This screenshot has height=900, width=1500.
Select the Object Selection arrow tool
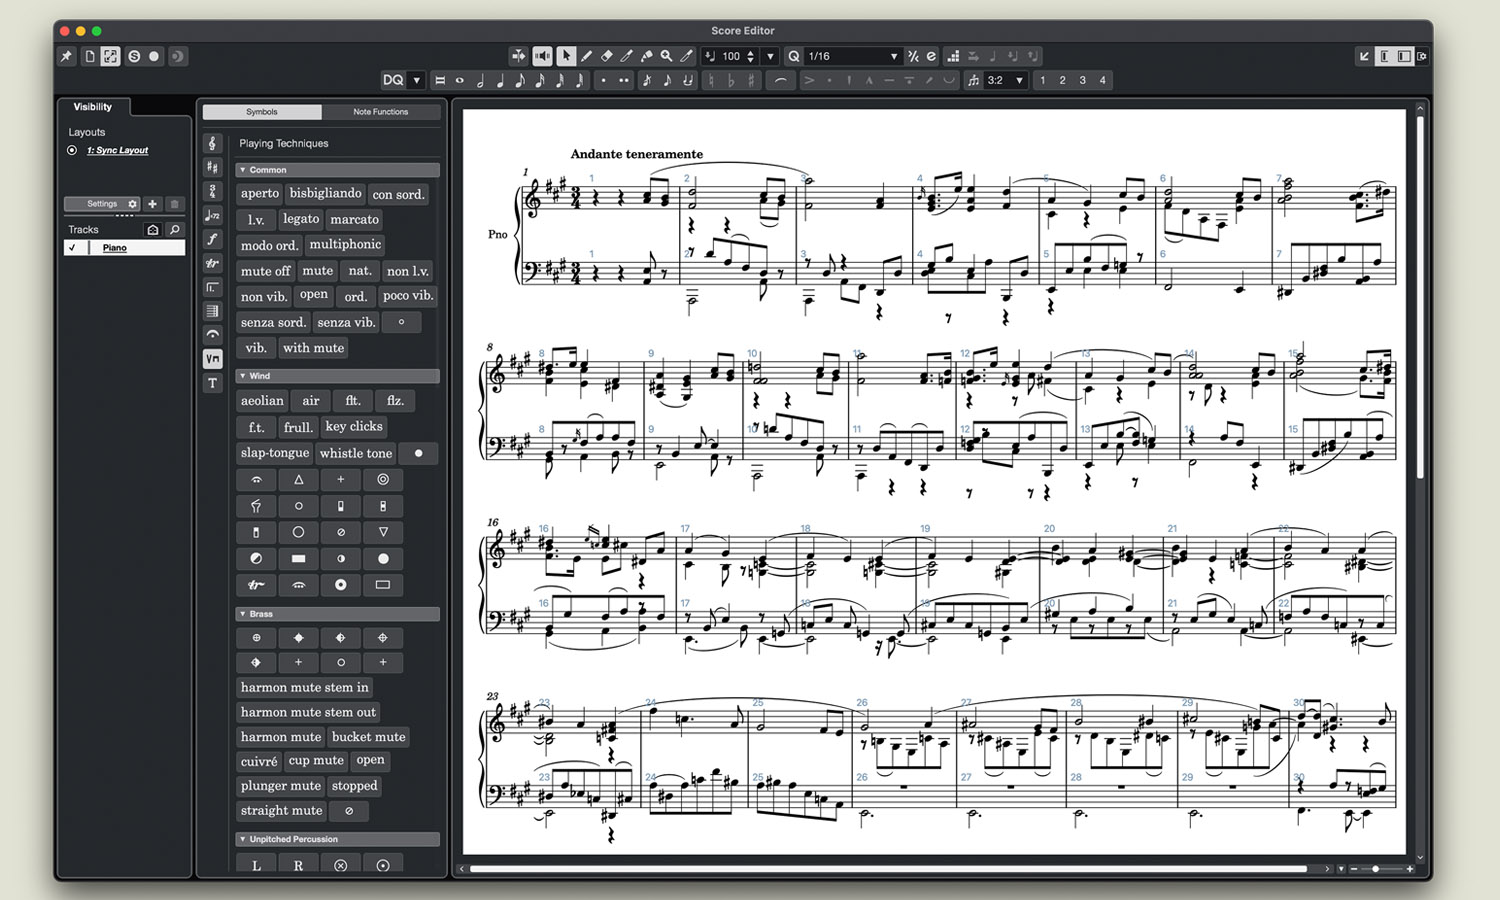tap(566, 56)
